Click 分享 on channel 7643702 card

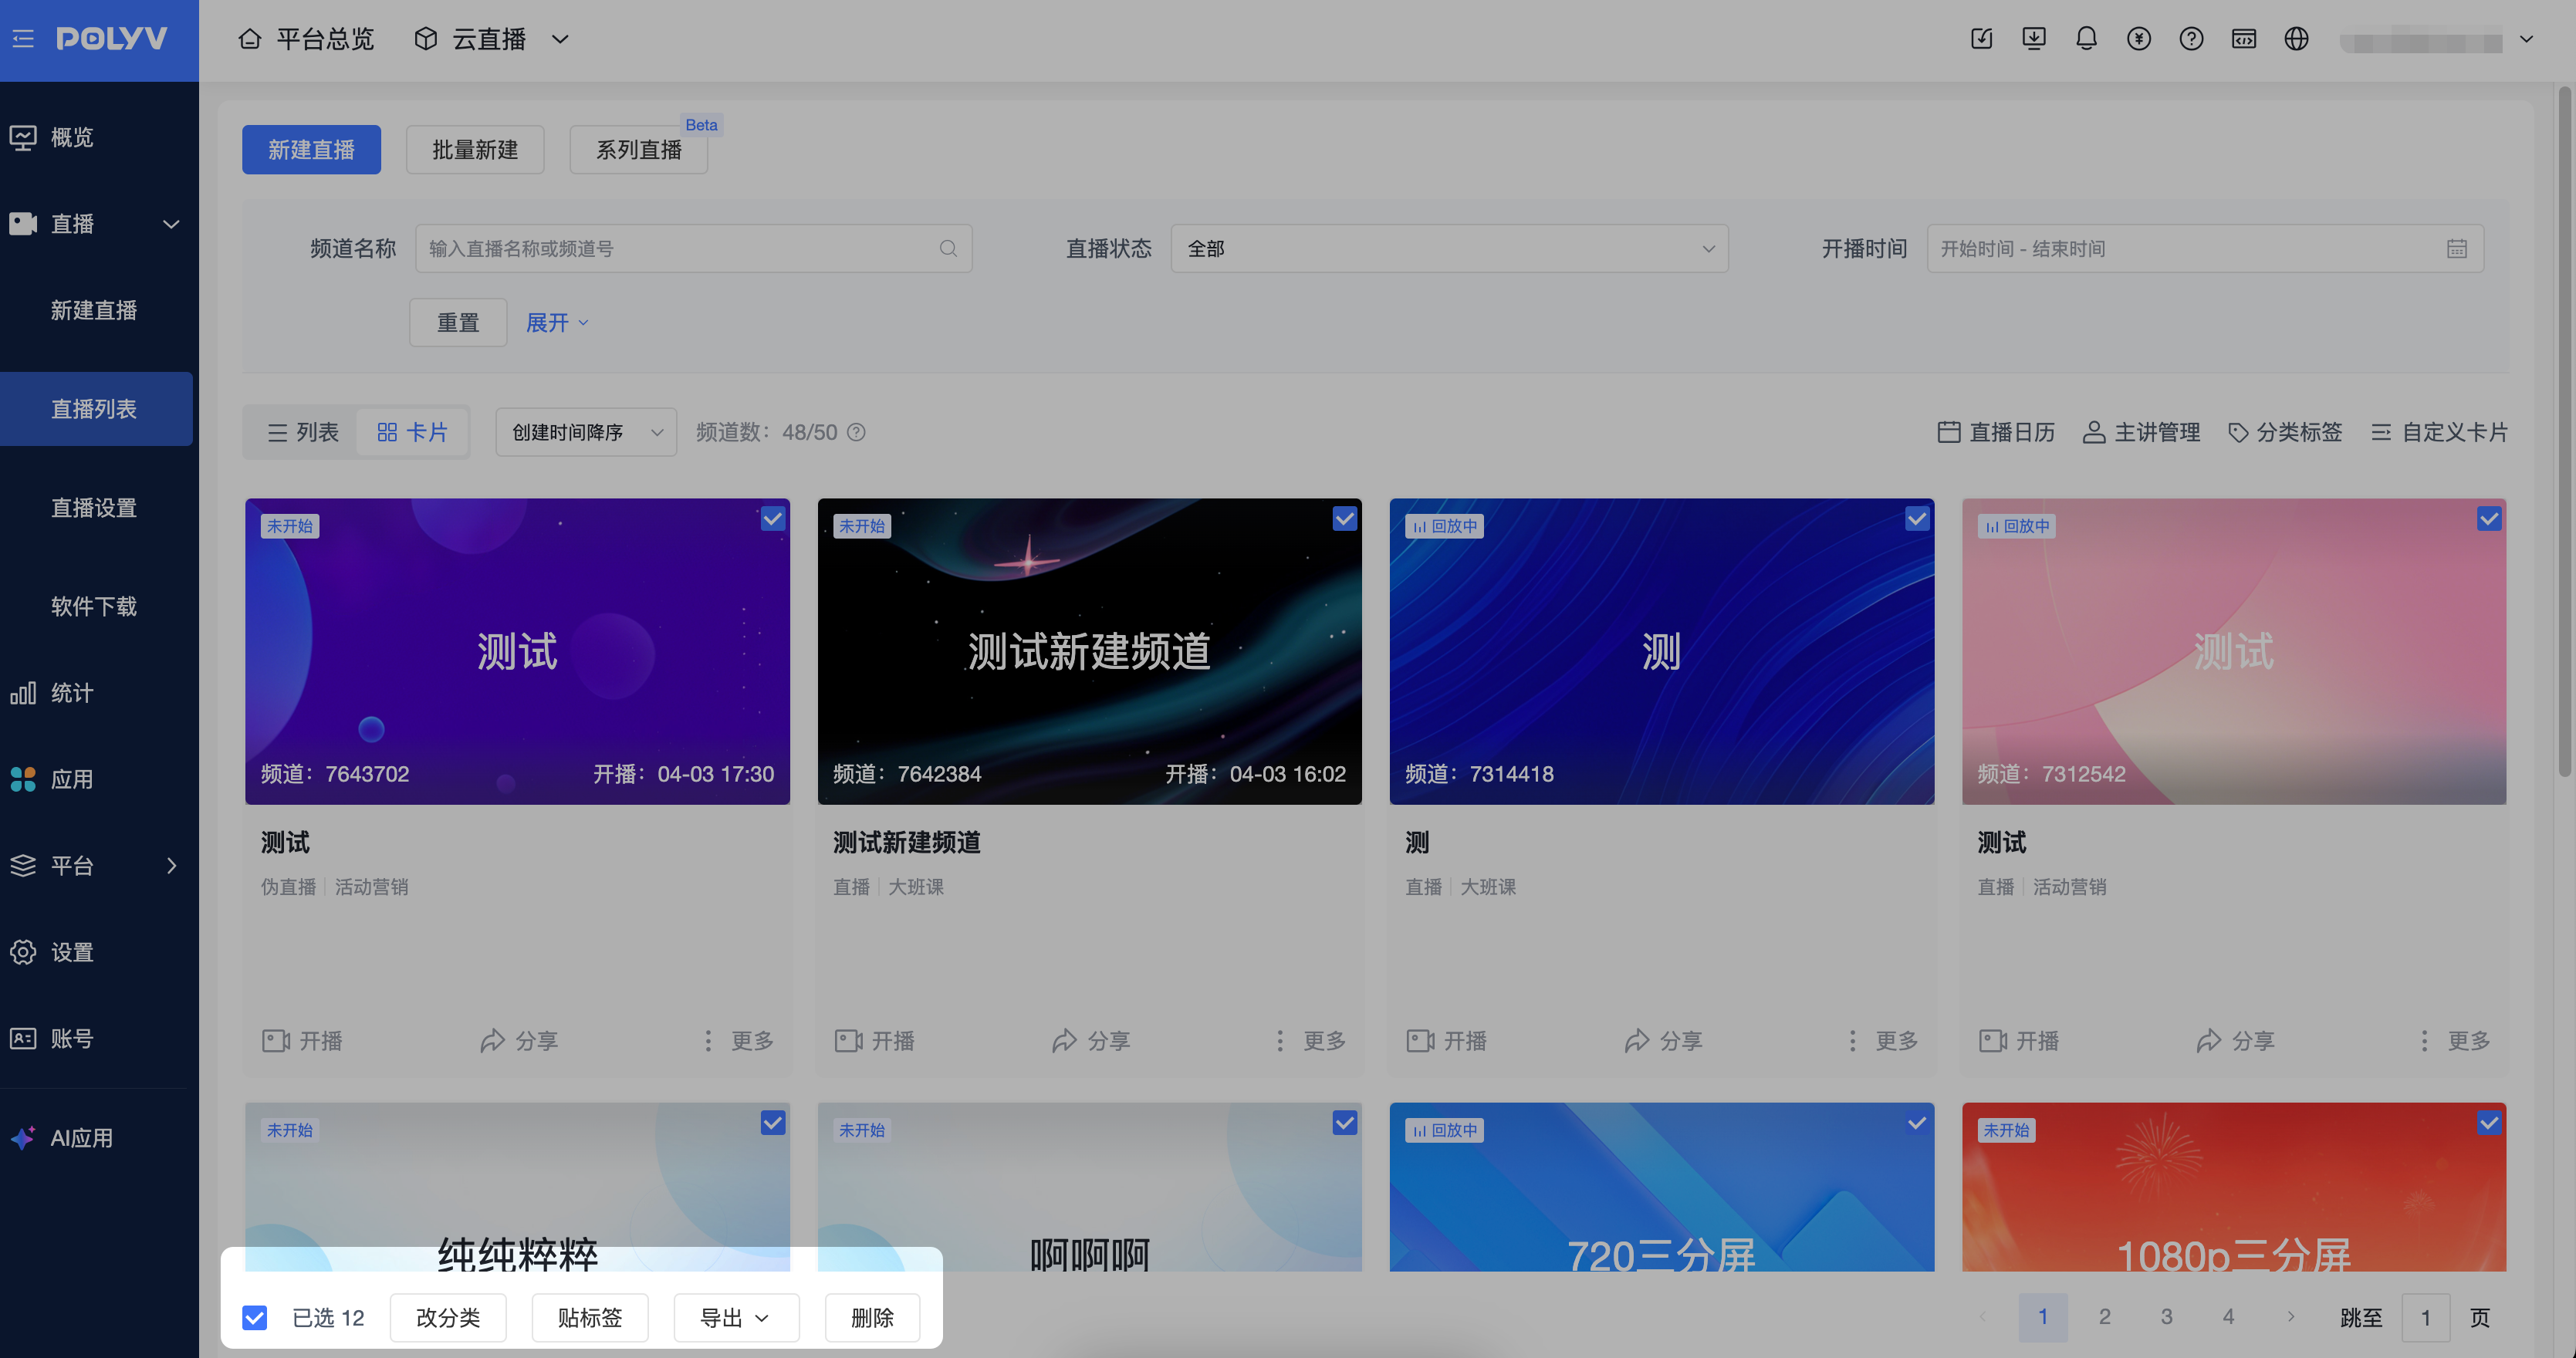coord(518,1041)
